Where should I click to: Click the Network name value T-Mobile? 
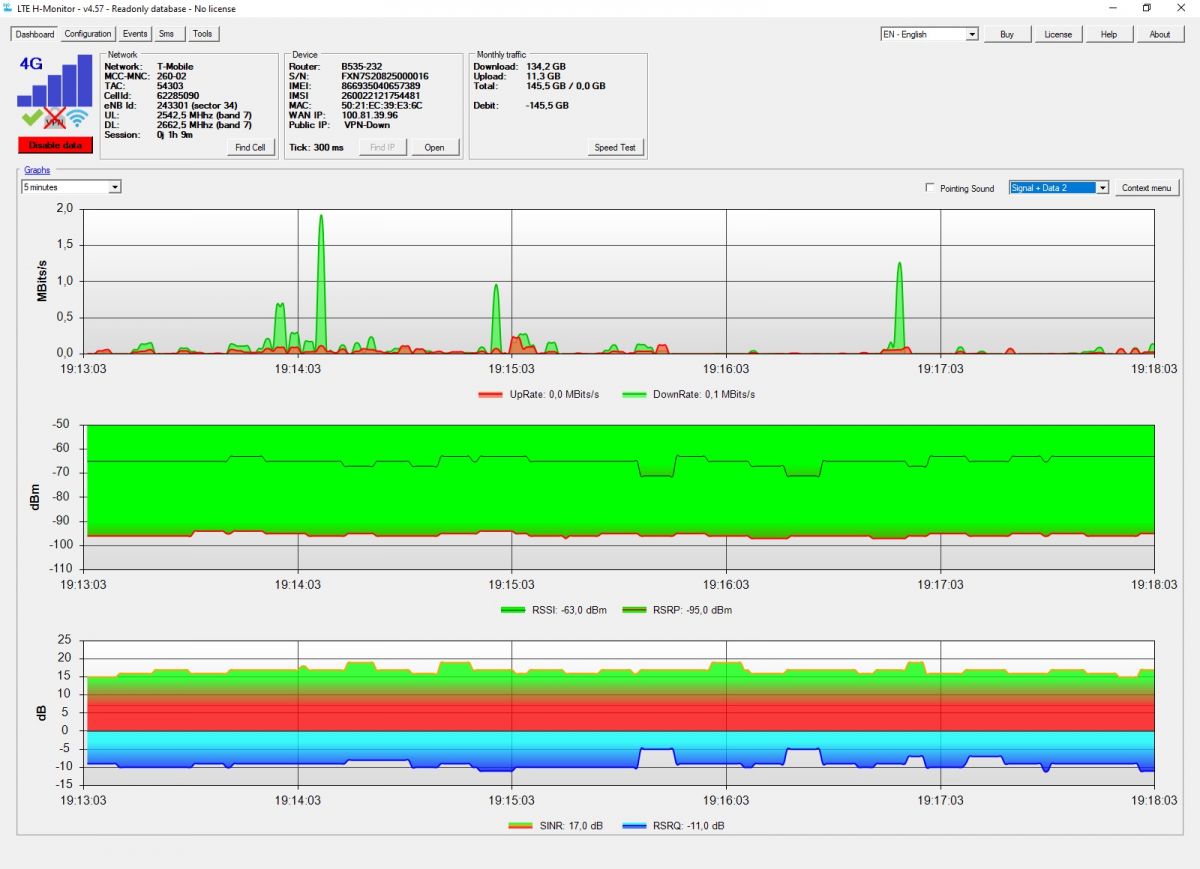pyautogui.click(x=175, y=67)
